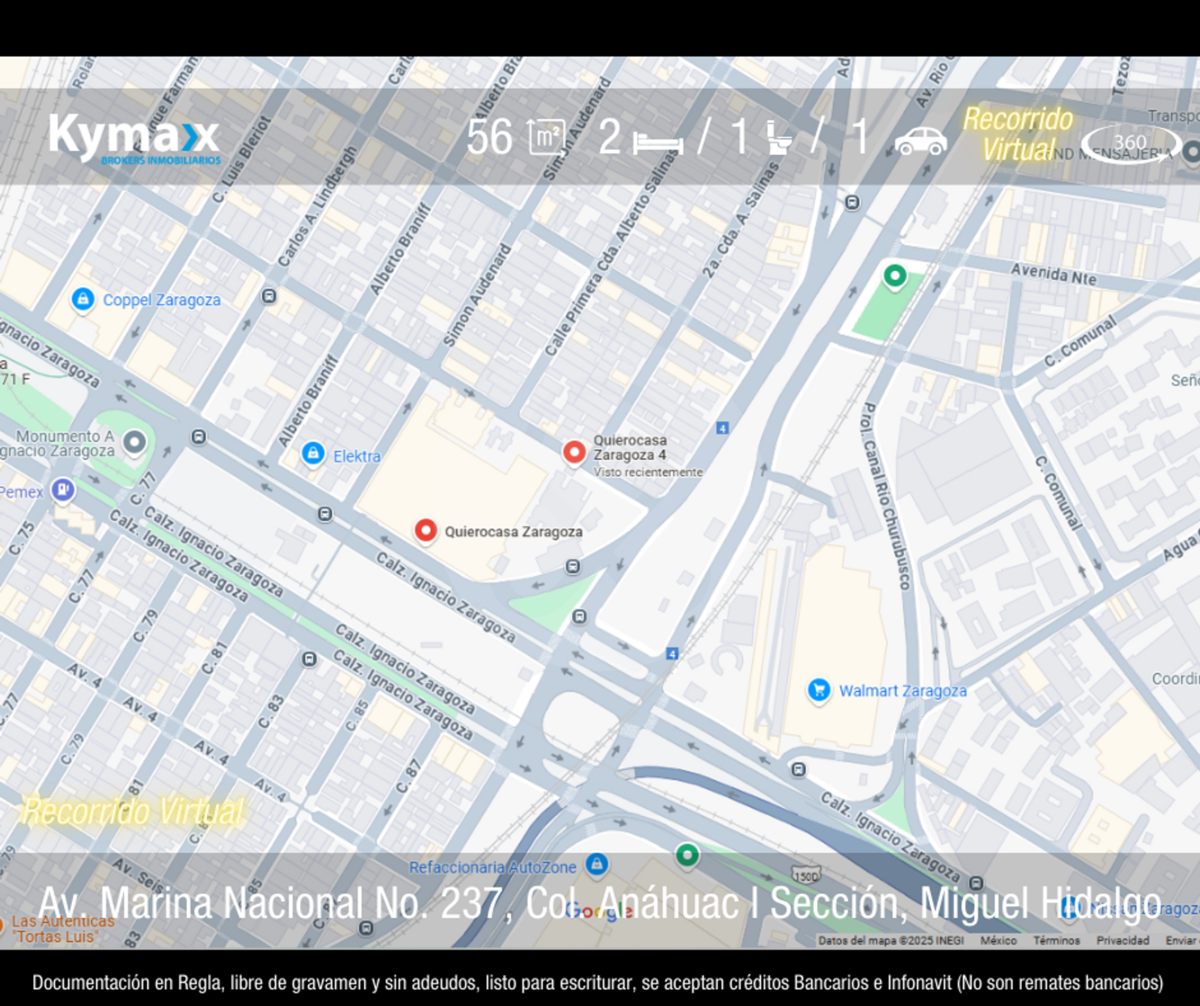
Task: Open the 360 virtual tour icon
Action: point(1130,144)
